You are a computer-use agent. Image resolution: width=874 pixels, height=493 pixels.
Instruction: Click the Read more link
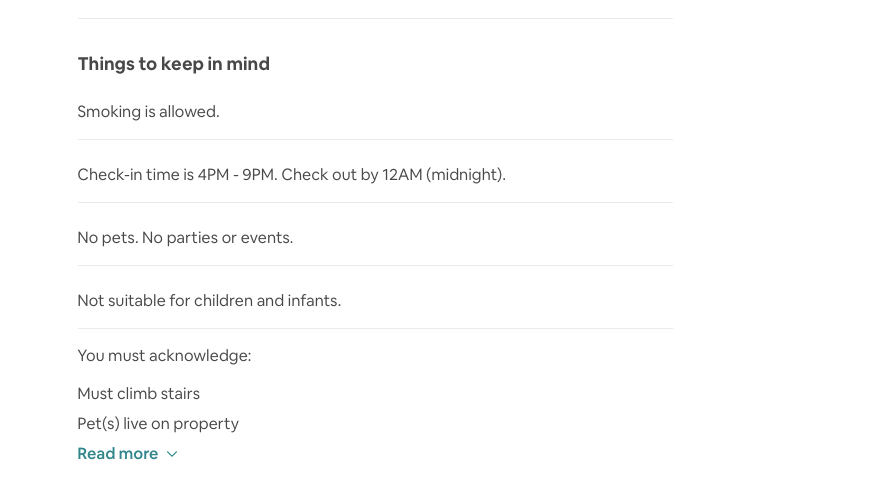[x=117, y=454]
